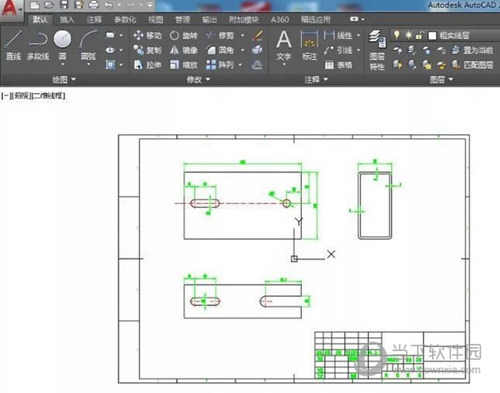
Task: Expand the Arc (圆弧) options arrow
Action: [89, 64]
